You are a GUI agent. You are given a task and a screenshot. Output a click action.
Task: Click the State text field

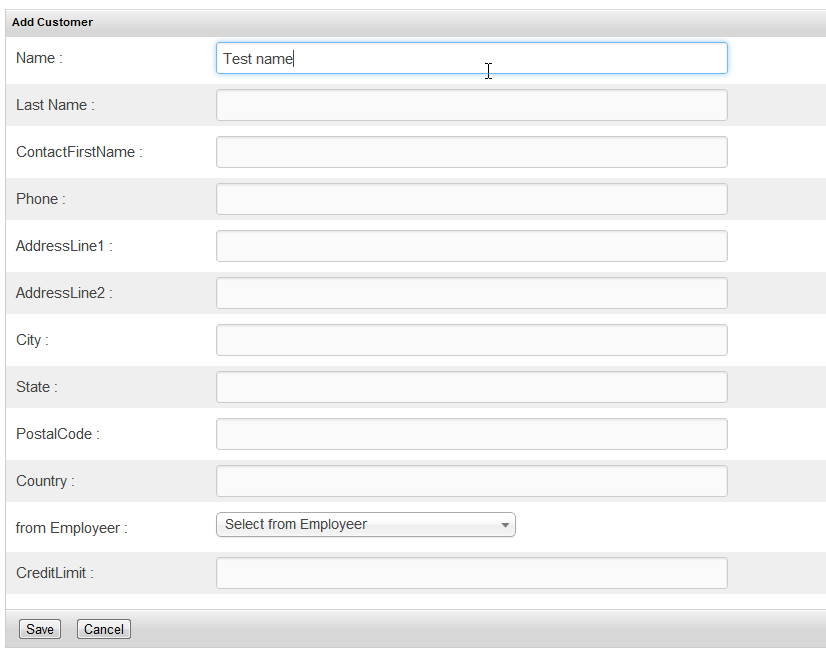coord(471,387)
